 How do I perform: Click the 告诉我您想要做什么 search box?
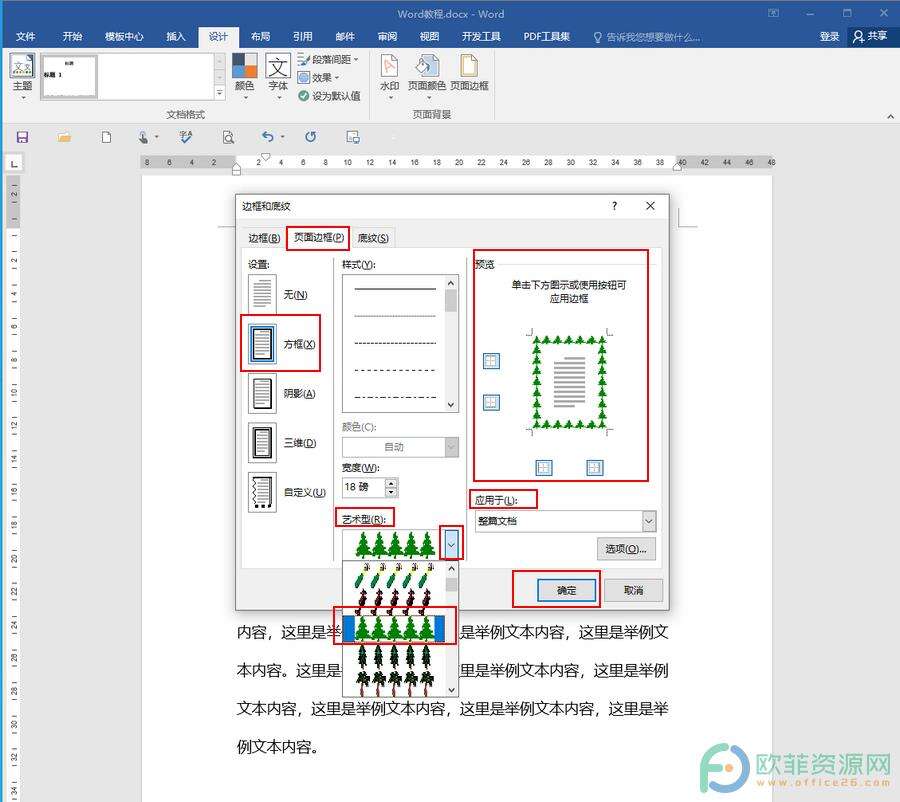coord(647,37)
